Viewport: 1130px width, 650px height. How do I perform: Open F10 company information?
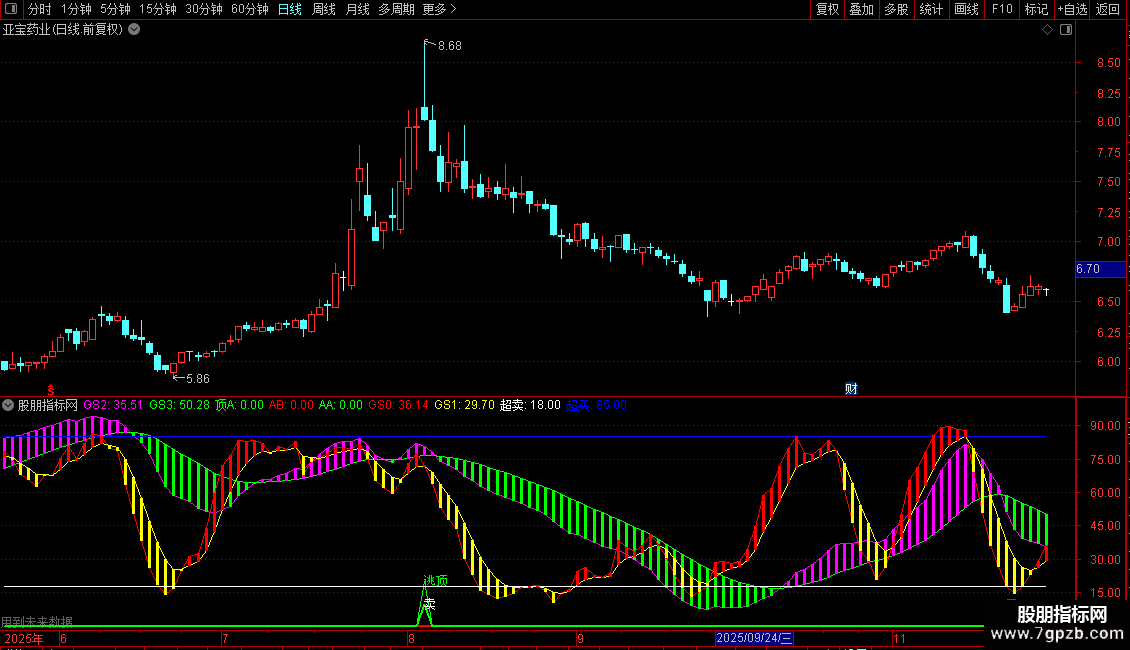(x=1001, y=10)
